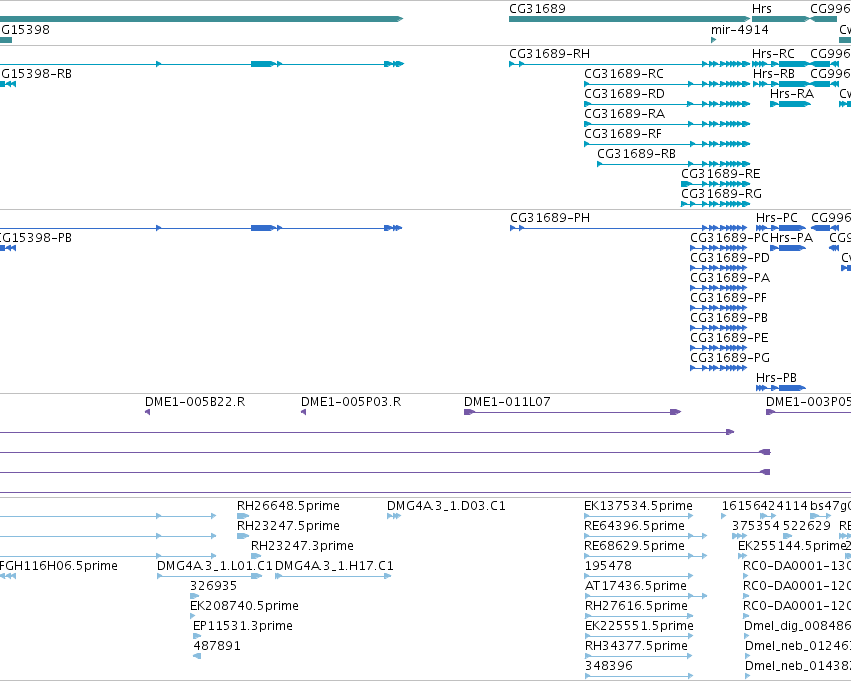
Task: Select clone DME1-005B22.R label
Action: coord(195,402)
